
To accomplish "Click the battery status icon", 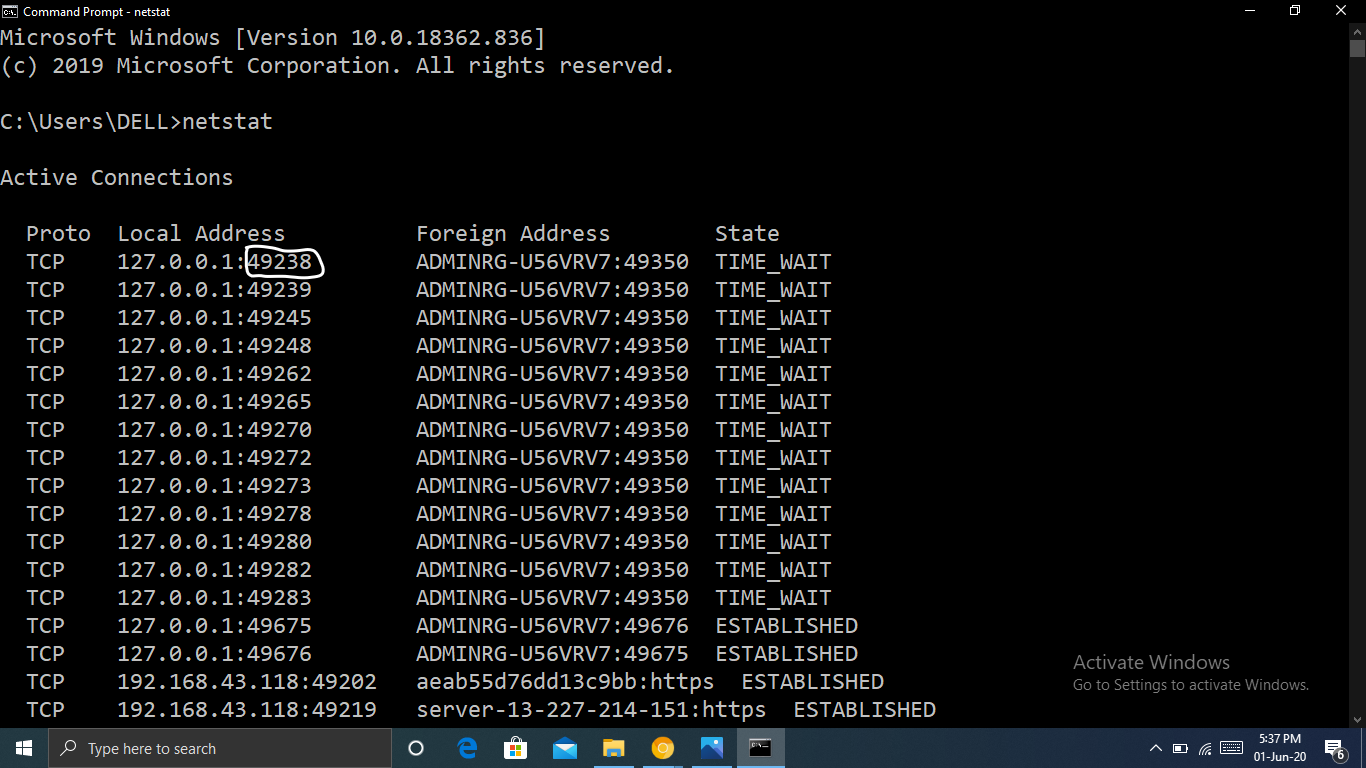I will (1180, 748).
